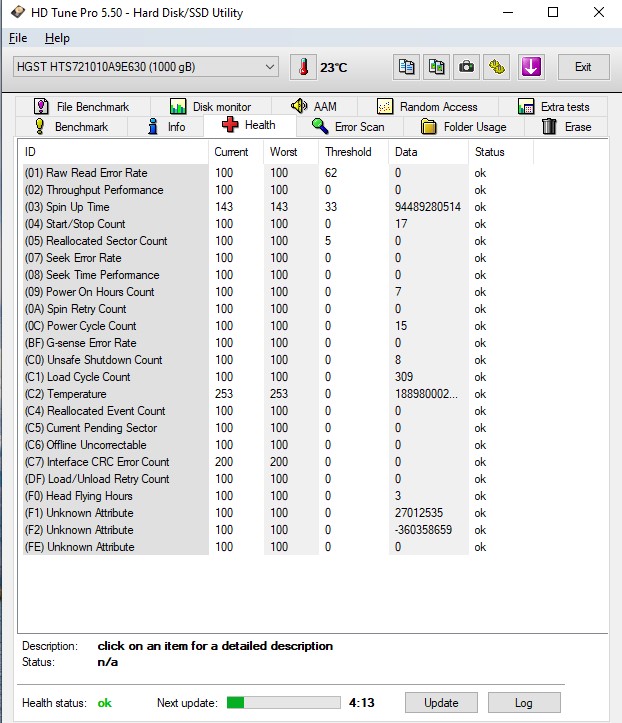
Task: Click the 27012535 data value
Action: 419,513
